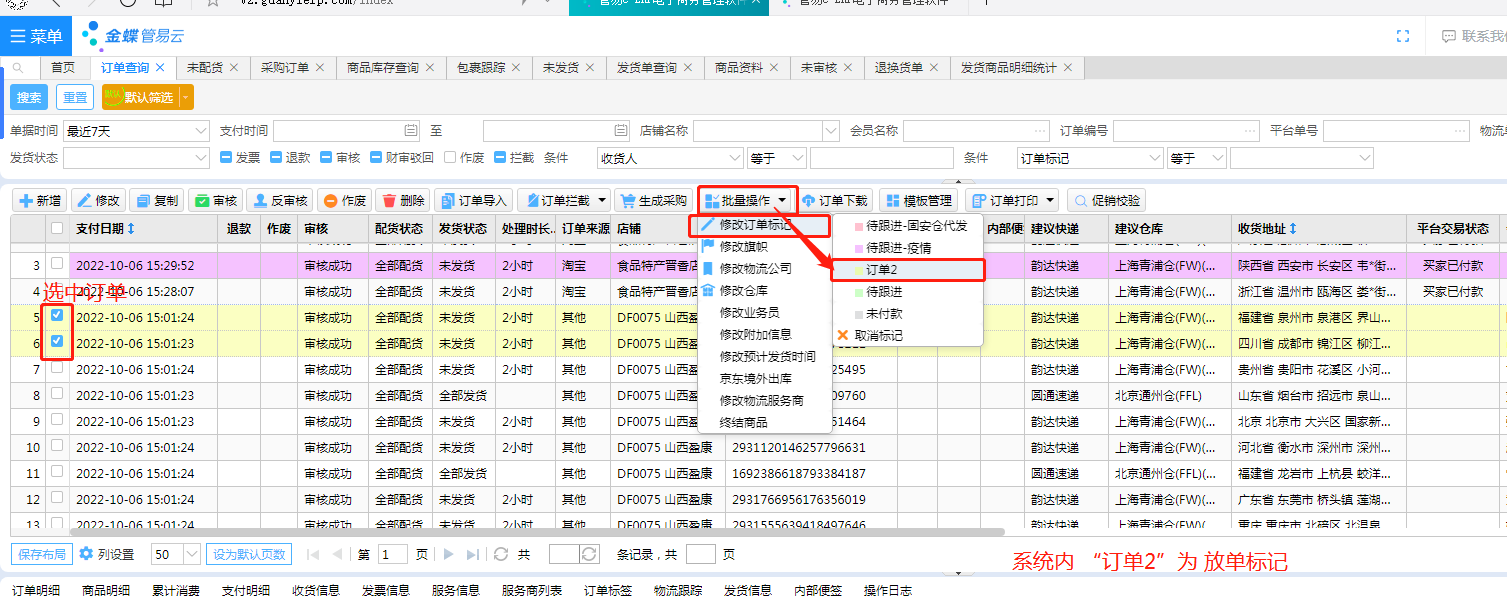Open the page size 50 dropdown
This screenshot has height=600, width=1507.
point(191,554)
